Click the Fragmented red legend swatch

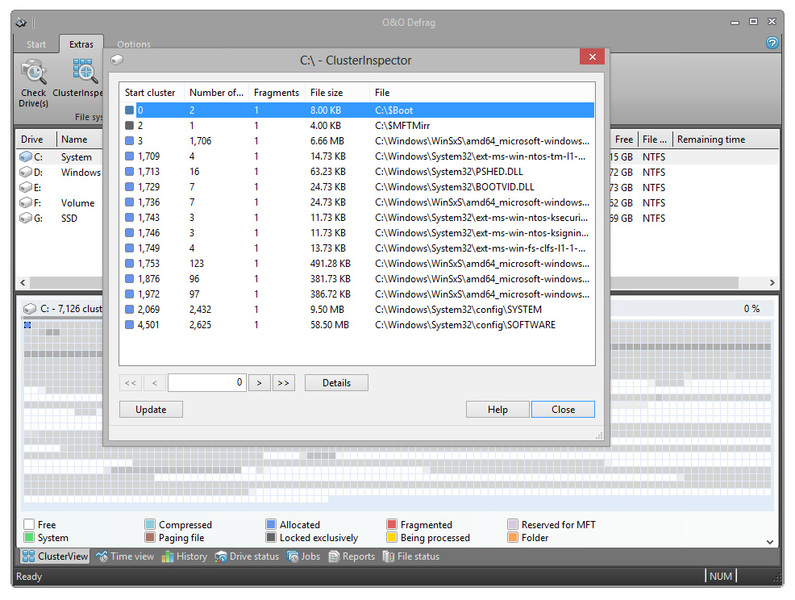pyautogui.click(x=392, y=524)
